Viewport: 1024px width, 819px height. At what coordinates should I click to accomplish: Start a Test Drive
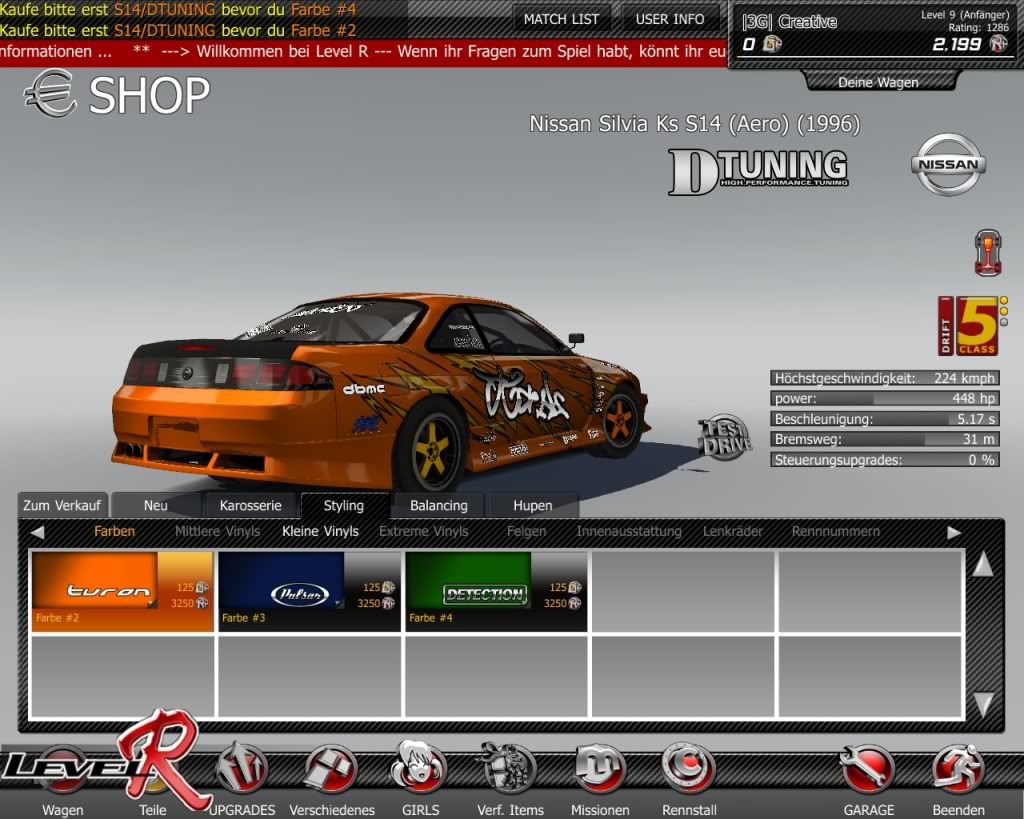pos(724,436)
